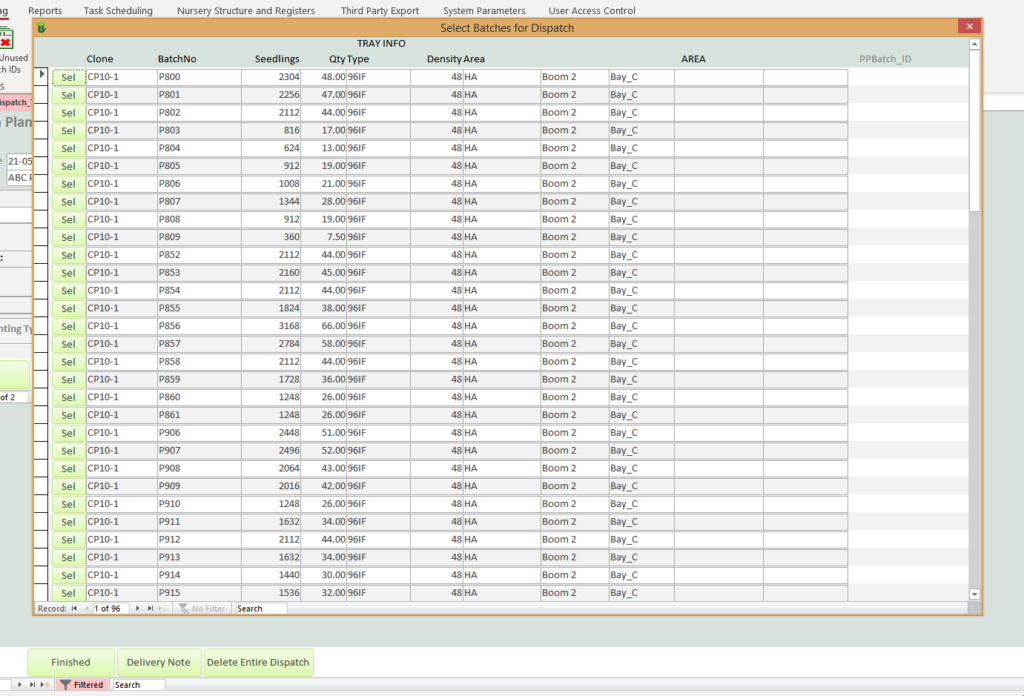
Task: Select batch P805 with Sel button
Action: coord(68,166)
